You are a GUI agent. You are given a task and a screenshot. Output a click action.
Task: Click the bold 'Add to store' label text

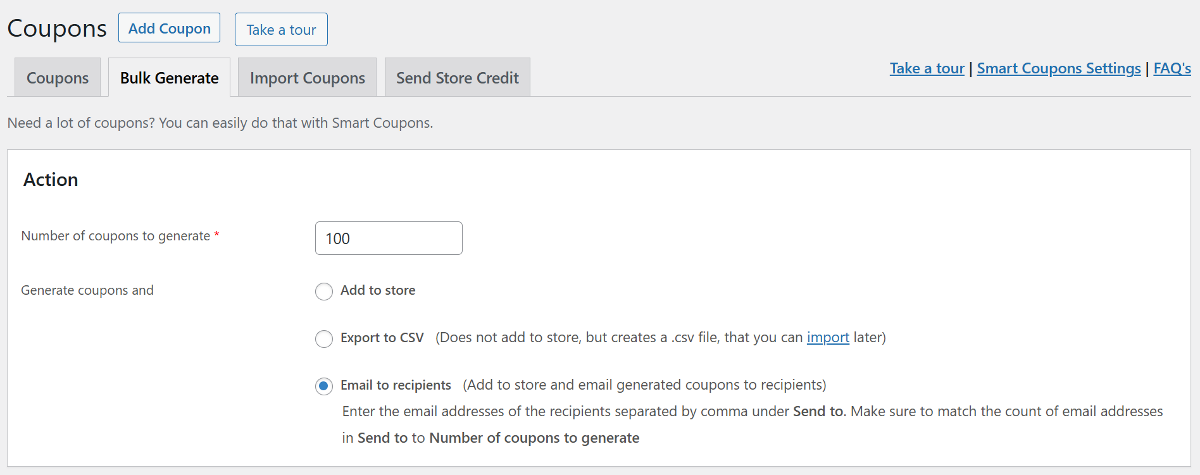click(378, 290)
